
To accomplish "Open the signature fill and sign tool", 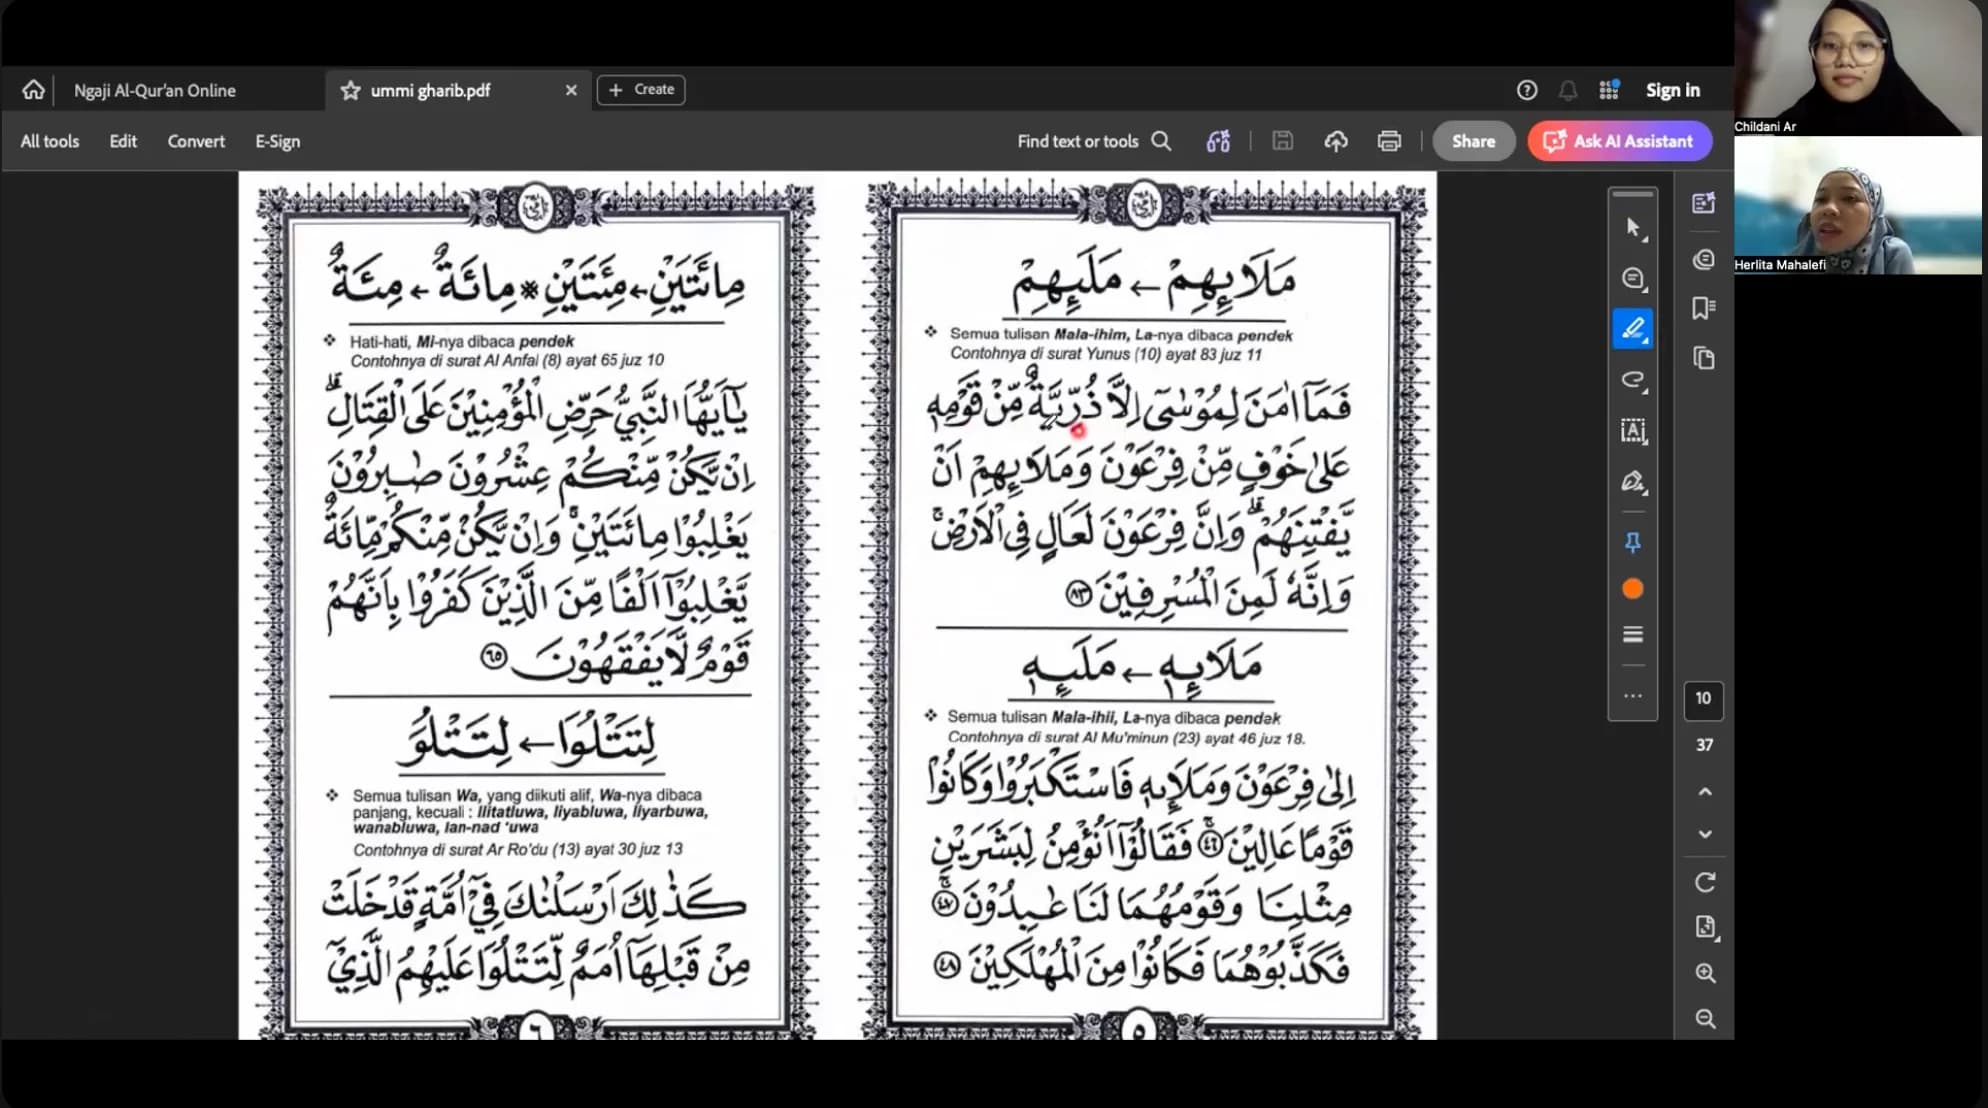I will click(x=1632, y=482).
